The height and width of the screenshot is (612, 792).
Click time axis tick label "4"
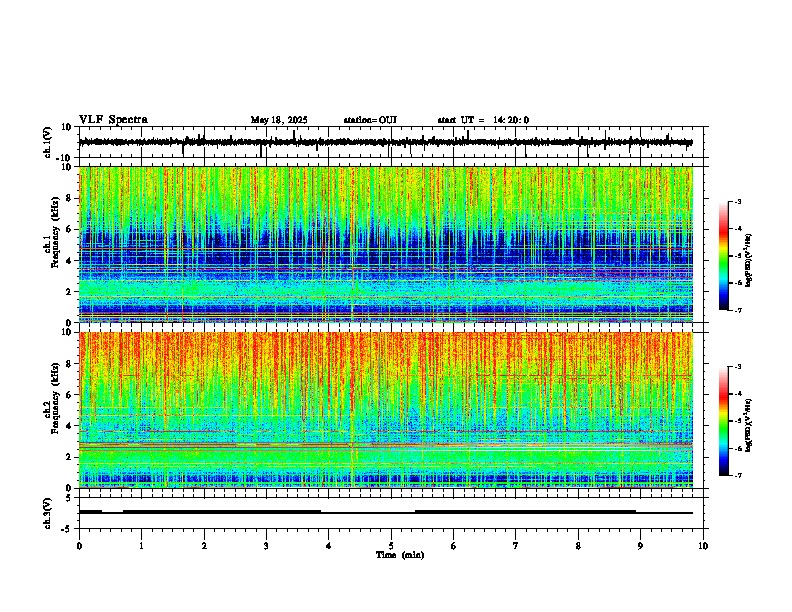[x=329, y=545]
